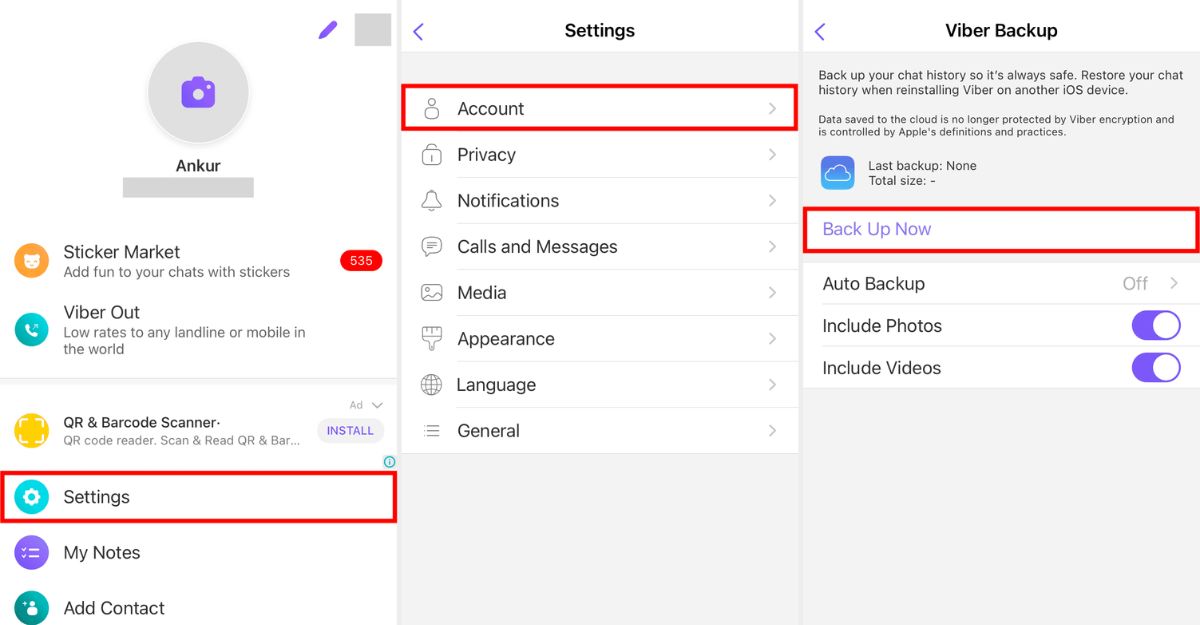The width and height of the screenshot is (1200, 625).
Task: Tap the camera profile photo placeholder
Action: [198, 93]
